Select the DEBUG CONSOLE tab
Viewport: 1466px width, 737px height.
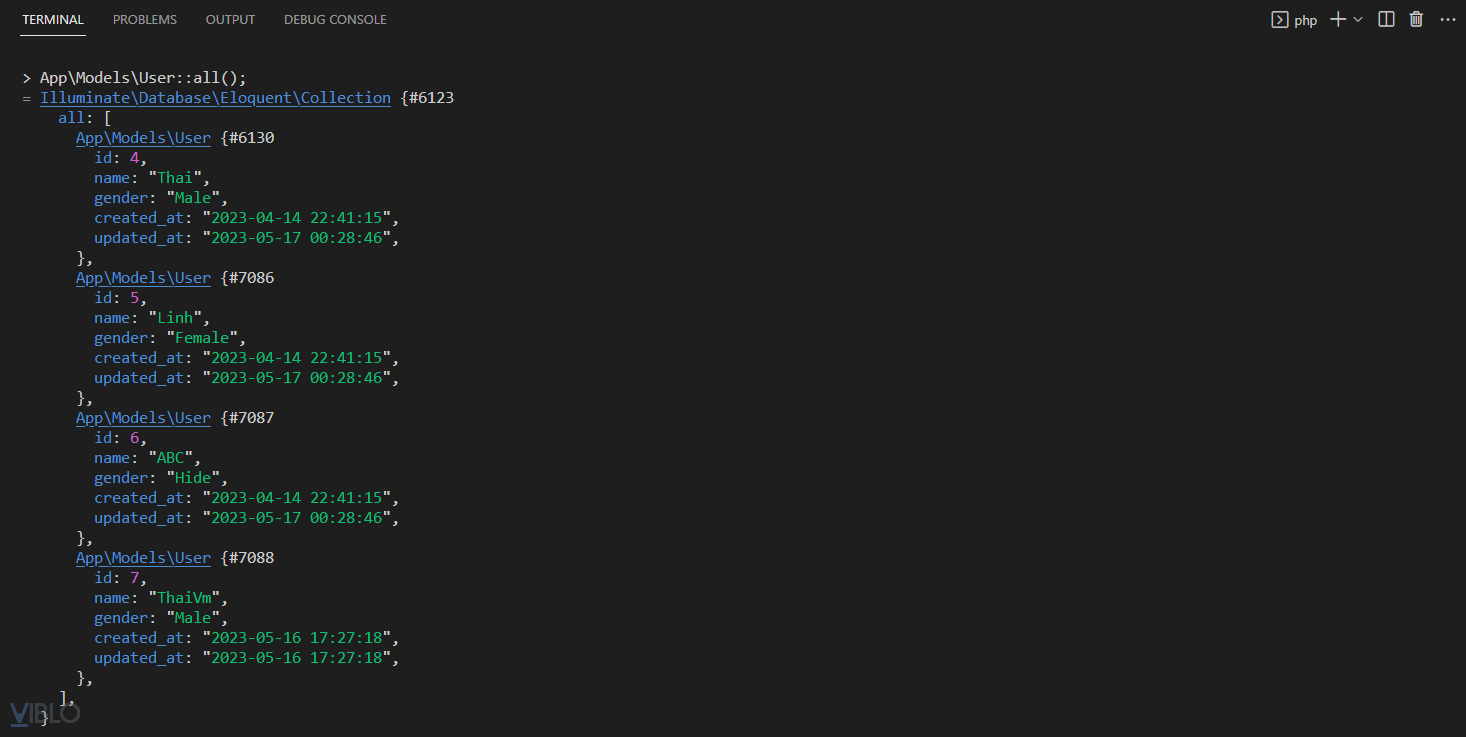point(335,20)
